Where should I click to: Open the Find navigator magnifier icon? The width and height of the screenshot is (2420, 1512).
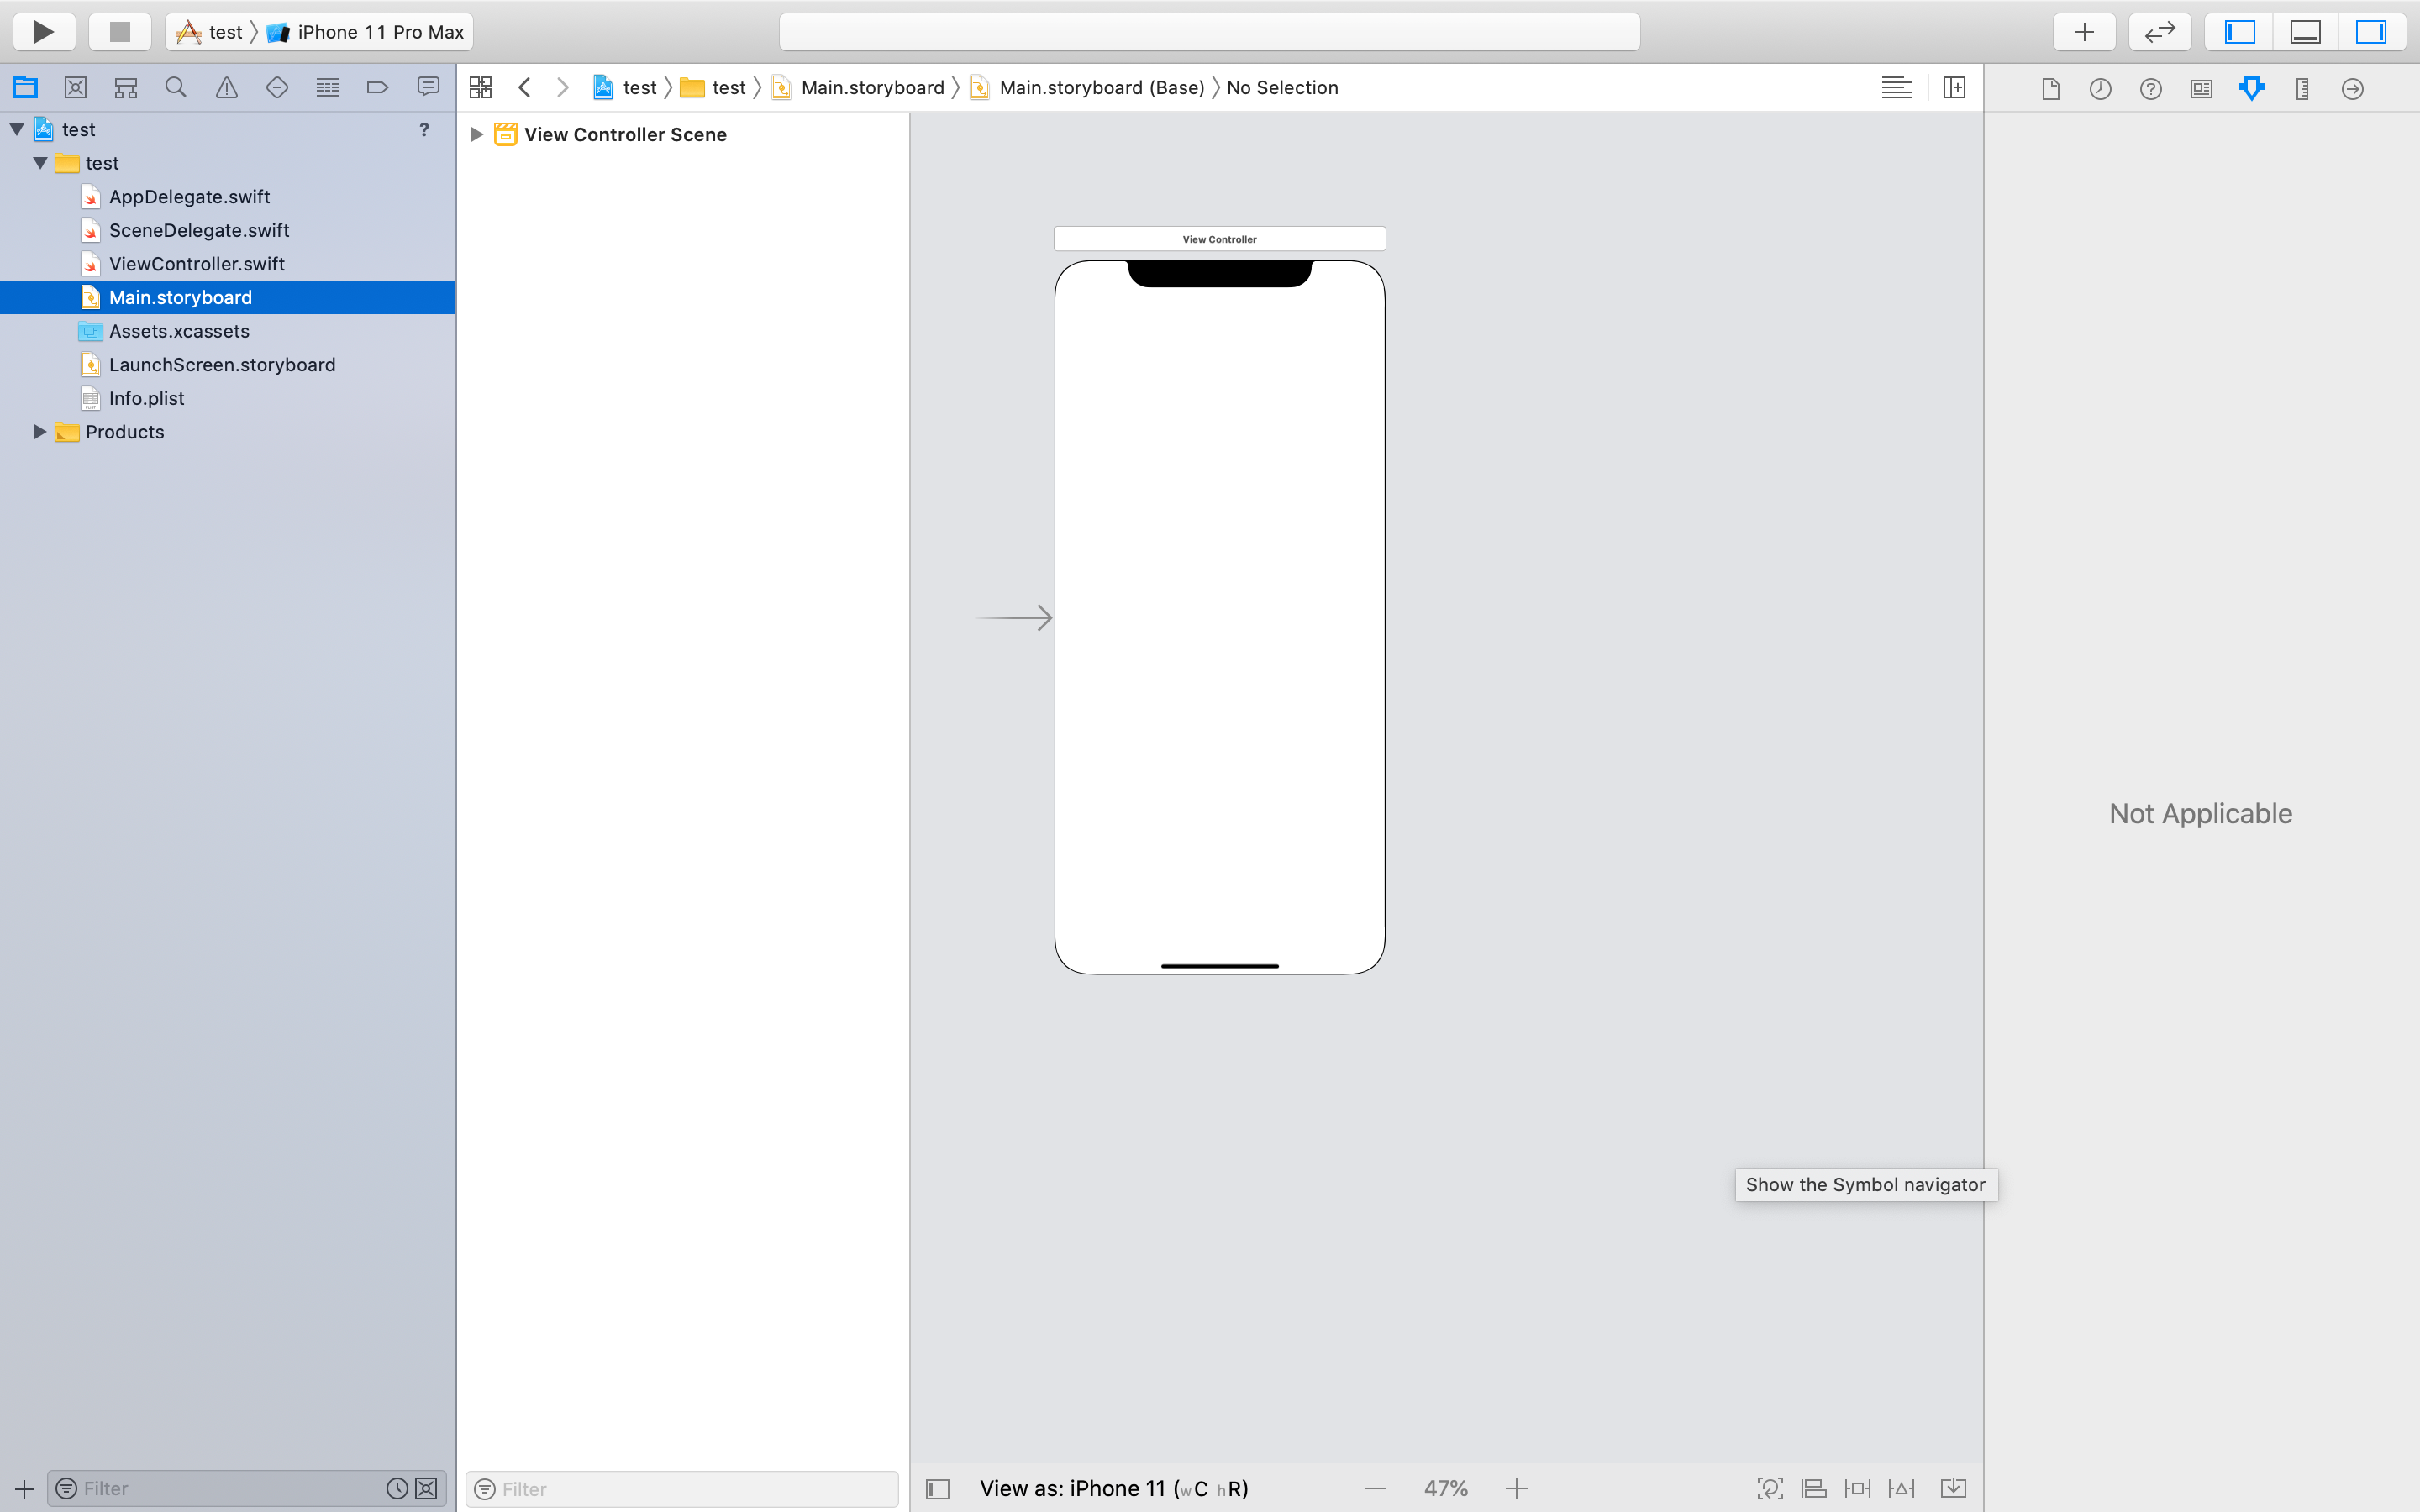(176, 88)
